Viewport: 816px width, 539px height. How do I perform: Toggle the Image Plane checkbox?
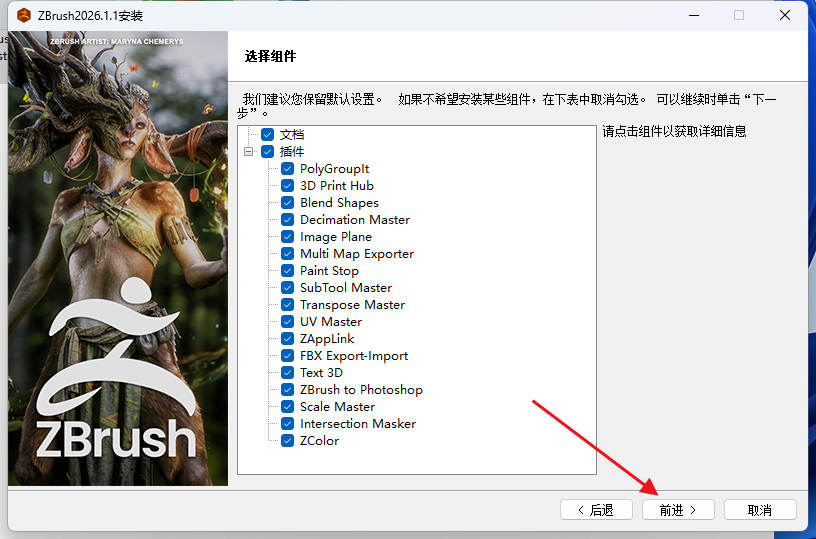tap(287, 237)
